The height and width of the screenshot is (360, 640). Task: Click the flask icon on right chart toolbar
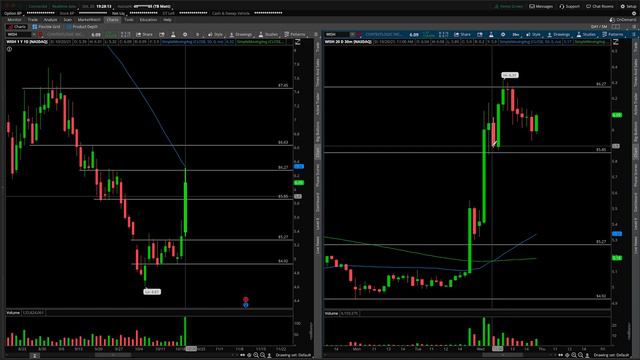[491, 35]
